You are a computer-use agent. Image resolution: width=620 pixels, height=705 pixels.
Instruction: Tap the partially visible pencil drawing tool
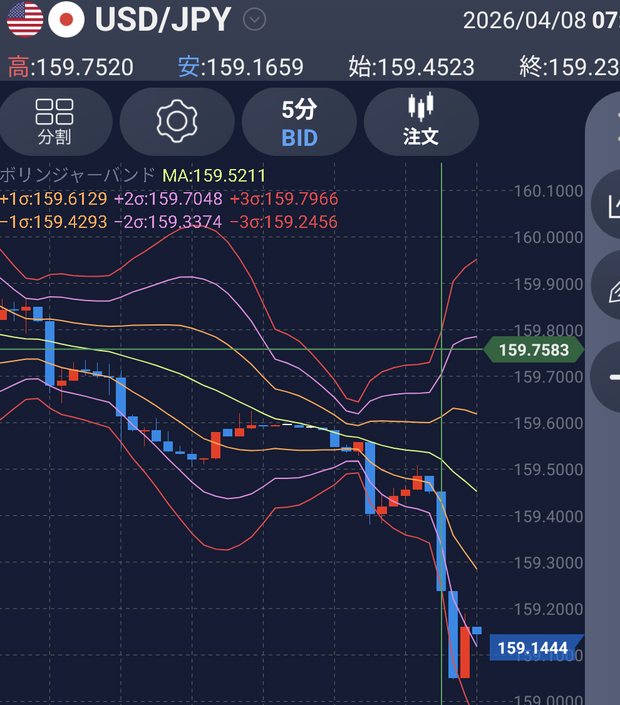click(x=607, y=286)
